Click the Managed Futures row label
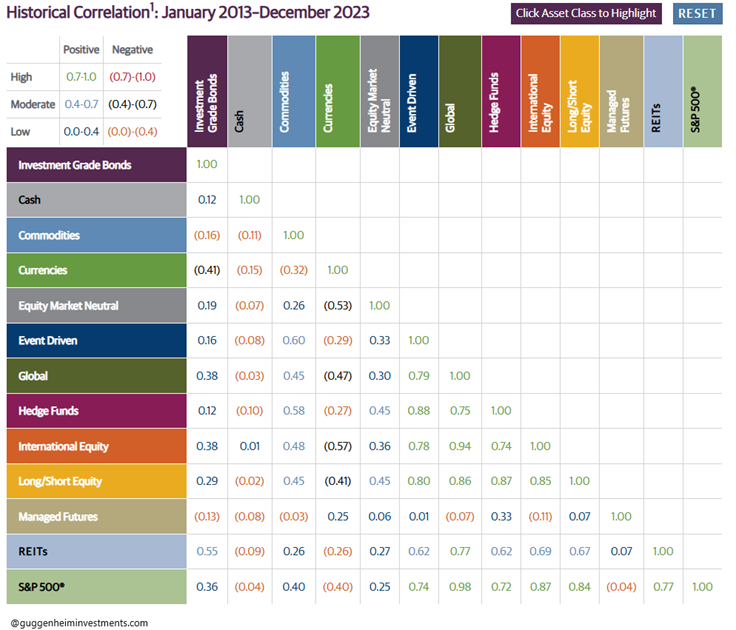The image size is (736, 630). pos(96,516)
